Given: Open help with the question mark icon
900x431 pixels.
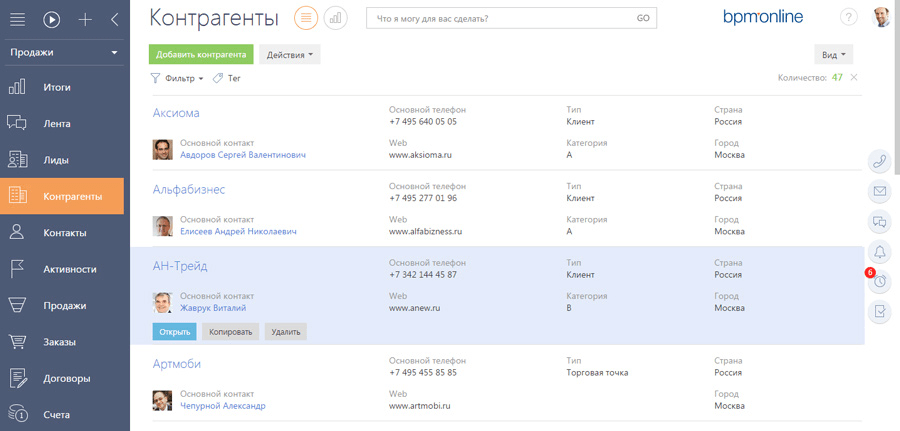Looking at the screenshot, I should click(848, 17).
